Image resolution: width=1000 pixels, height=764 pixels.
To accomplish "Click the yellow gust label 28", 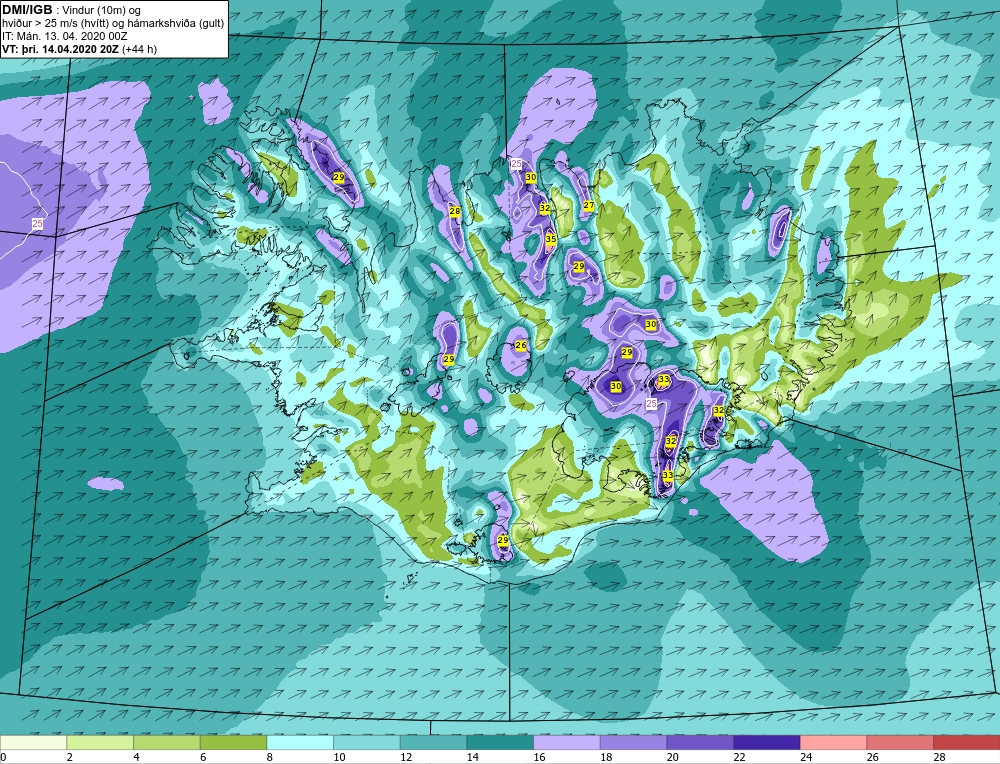I will click(x=455, y=211).
